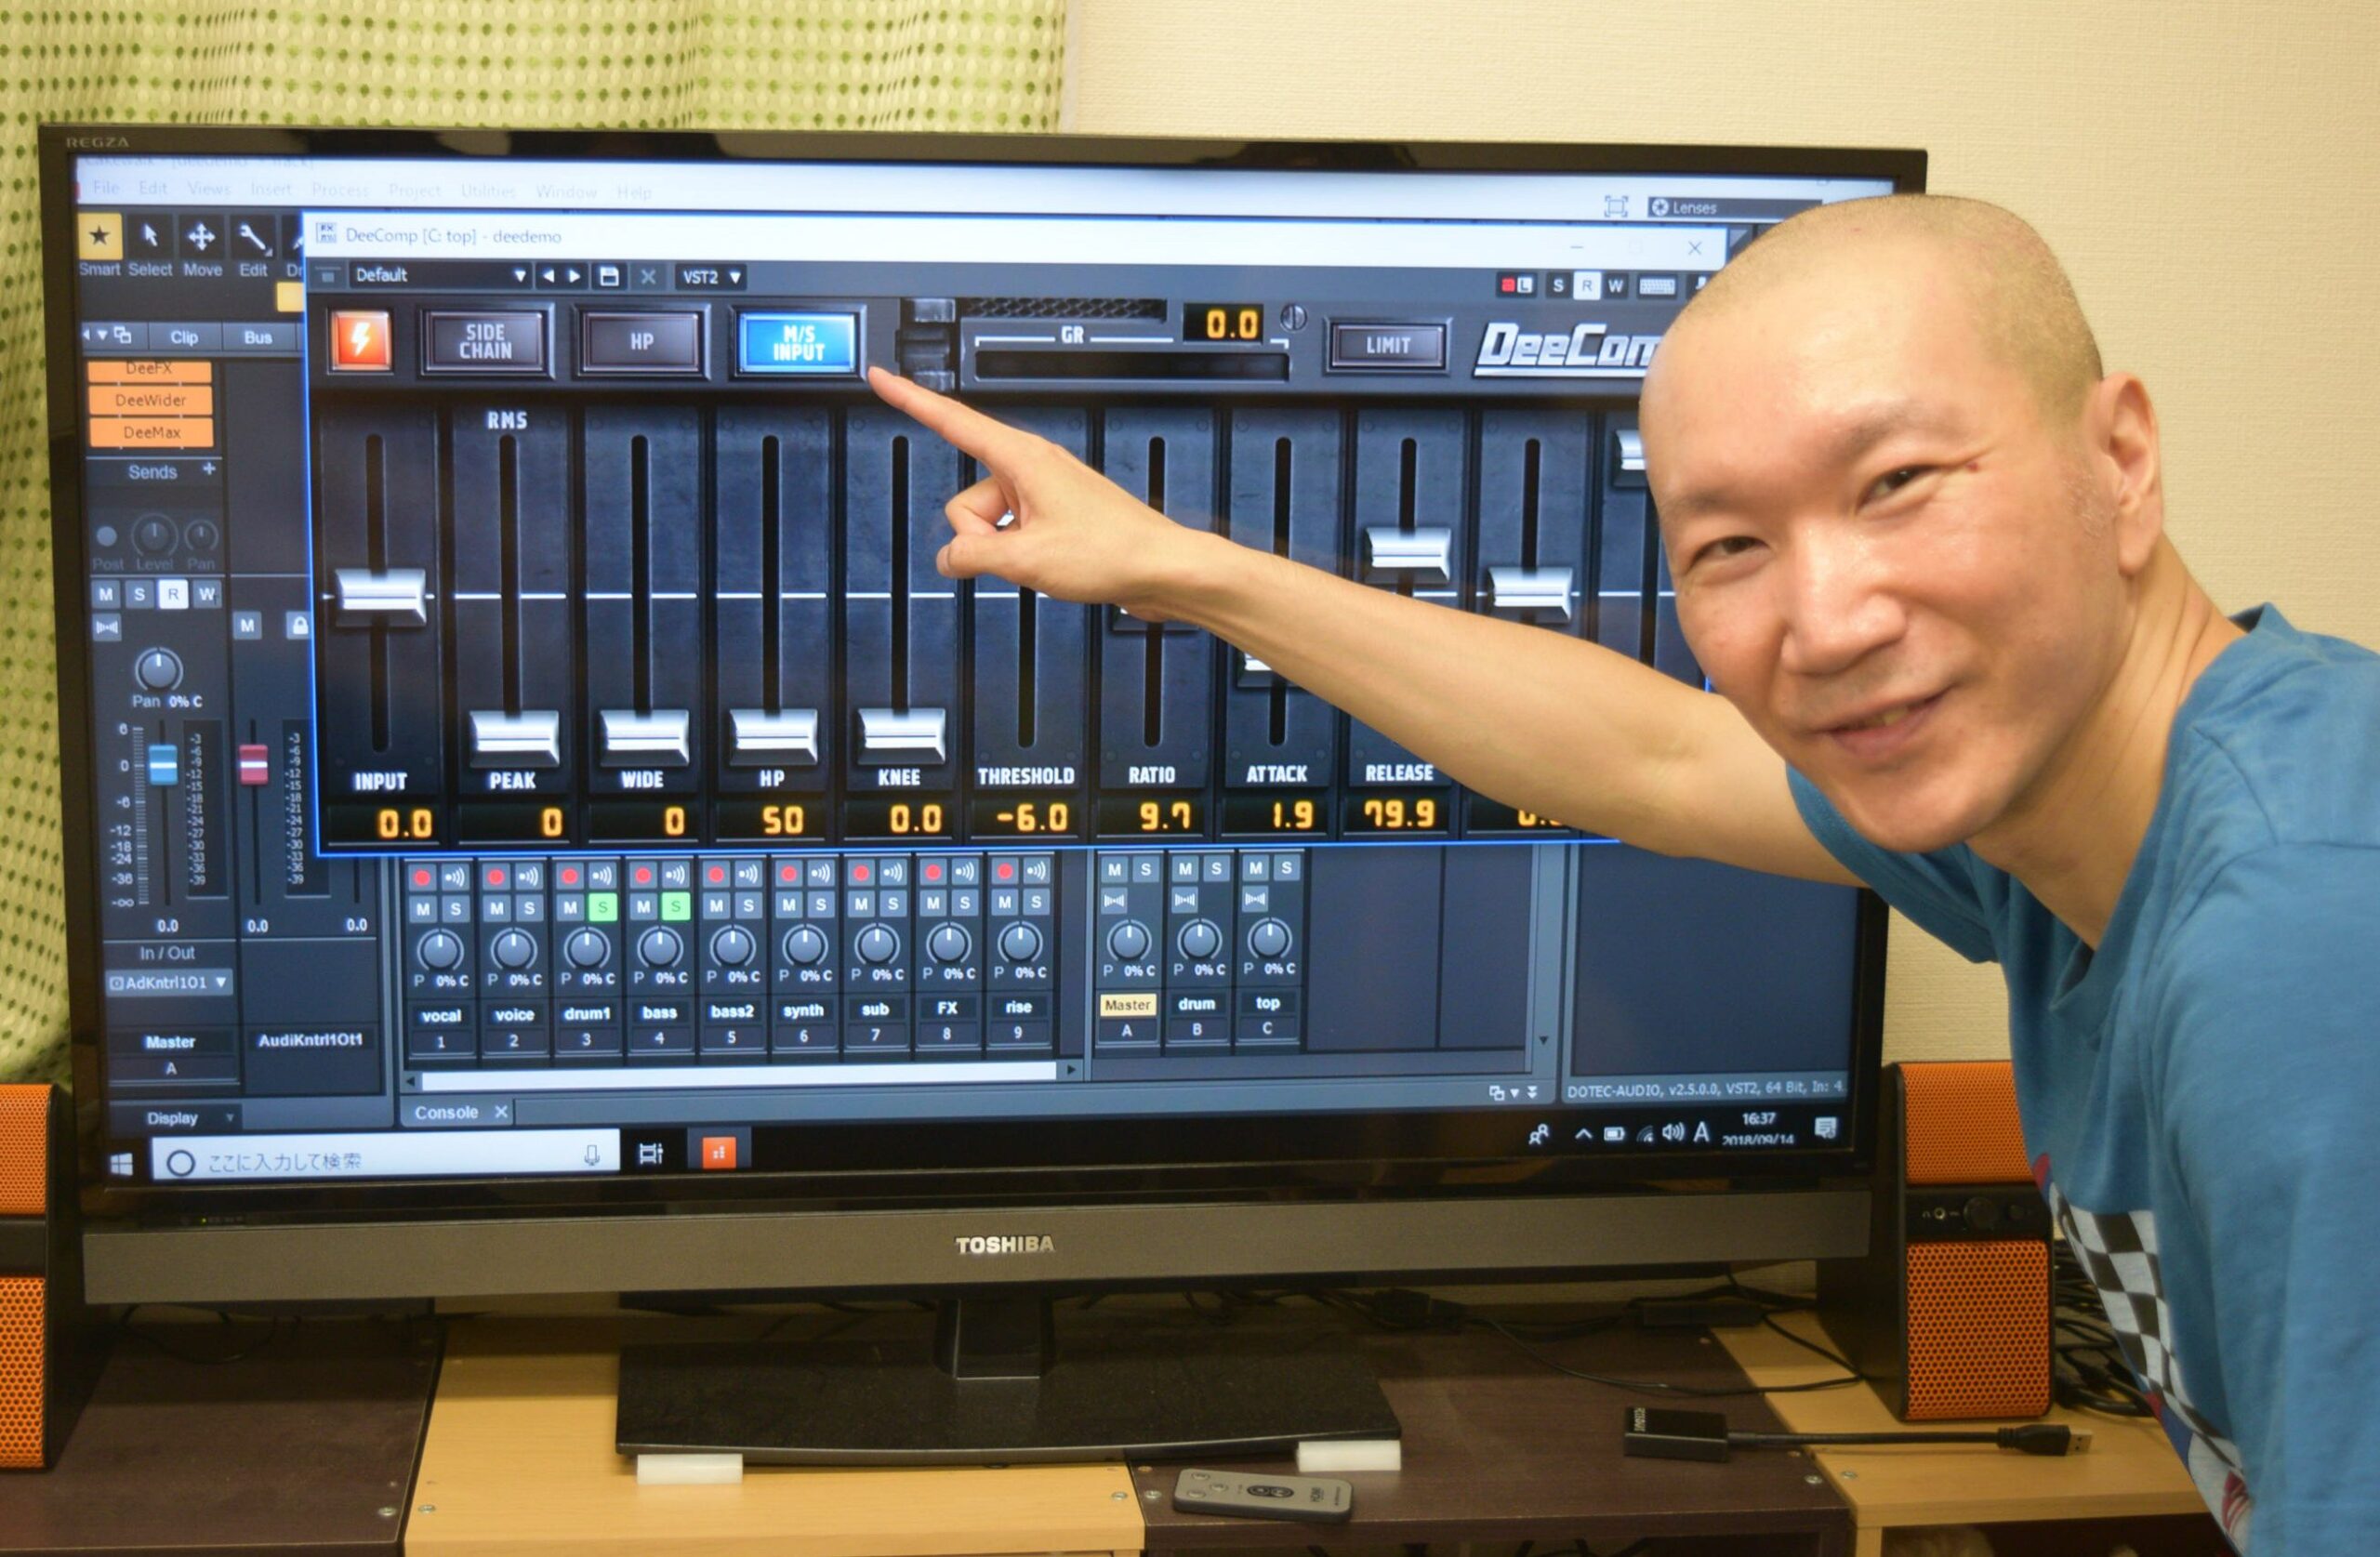This screenshot has width=2380, height=1557.
Task: Open the notification center icon
Action: coord(1825,1129)
